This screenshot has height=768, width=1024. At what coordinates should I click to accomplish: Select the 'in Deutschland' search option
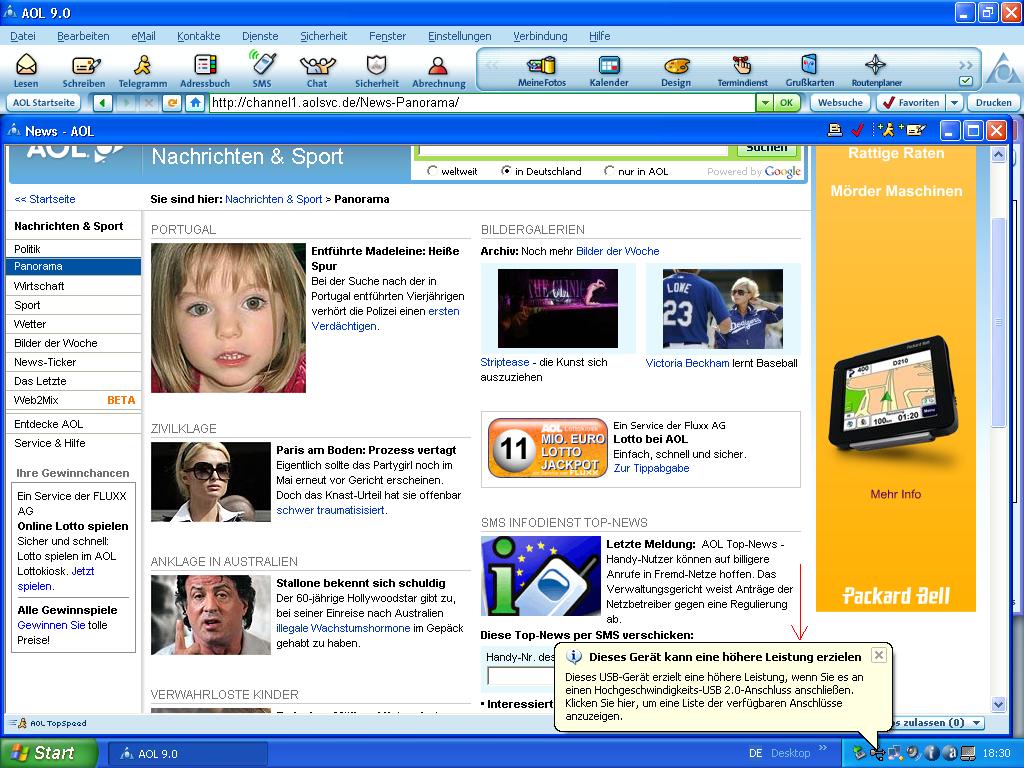click(505, 171)
